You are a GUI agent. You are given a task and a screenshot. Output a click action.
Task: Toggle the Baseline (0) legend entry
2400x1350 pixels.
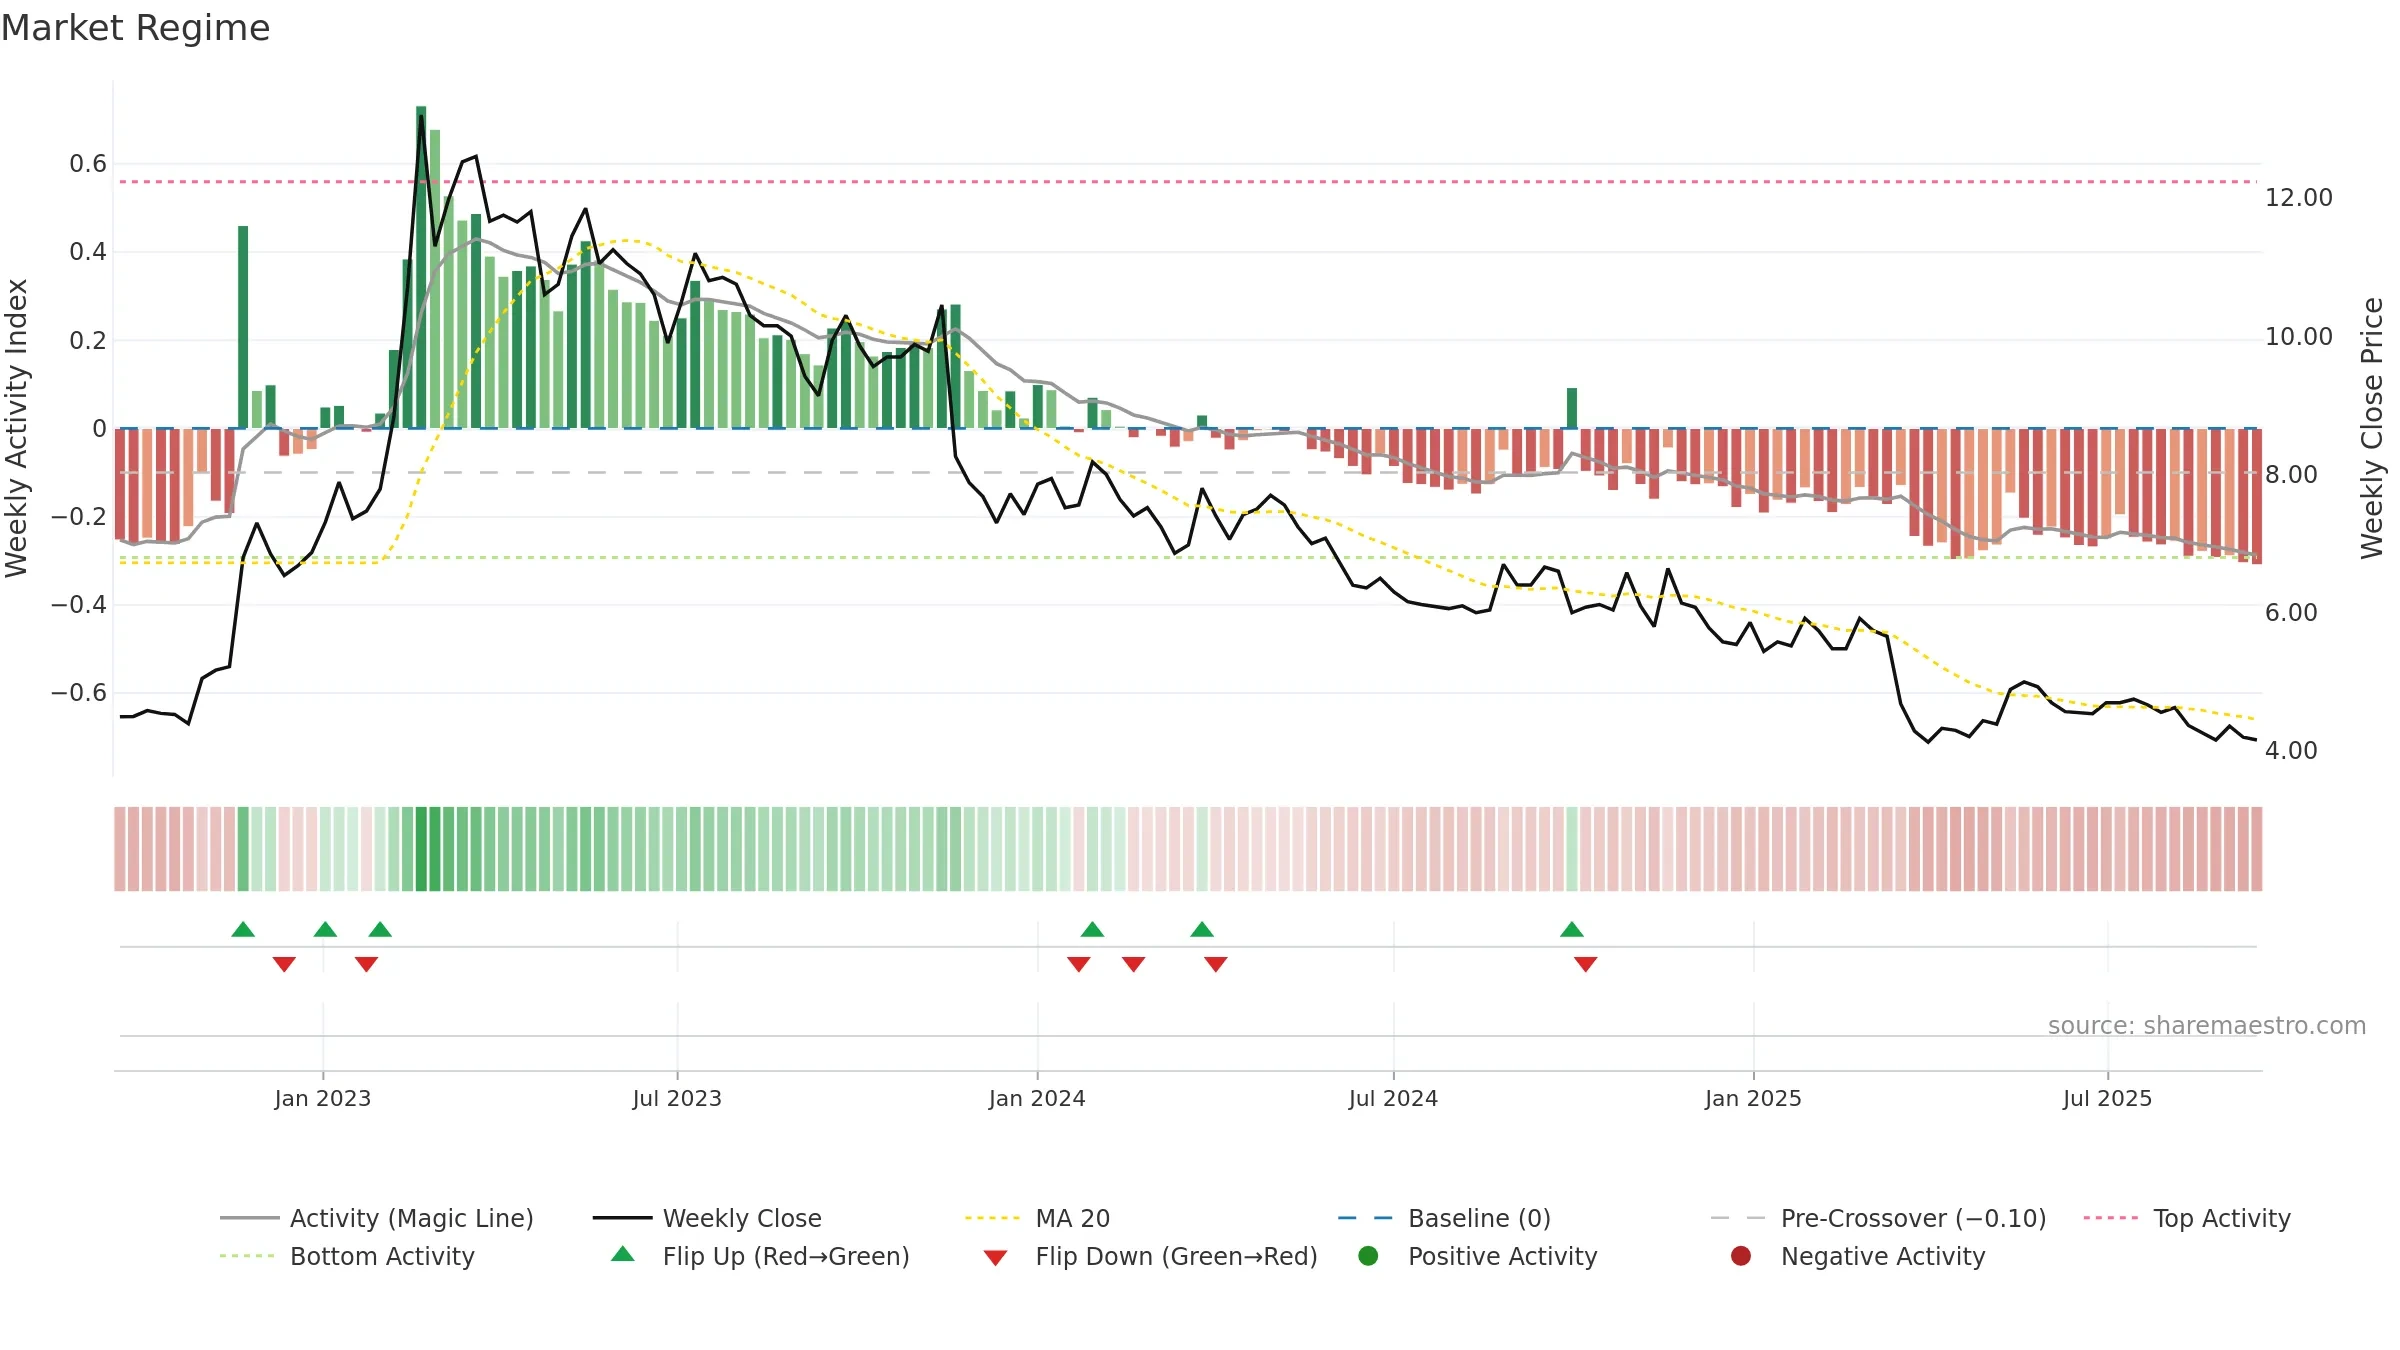click(x=1444, y=1218)
